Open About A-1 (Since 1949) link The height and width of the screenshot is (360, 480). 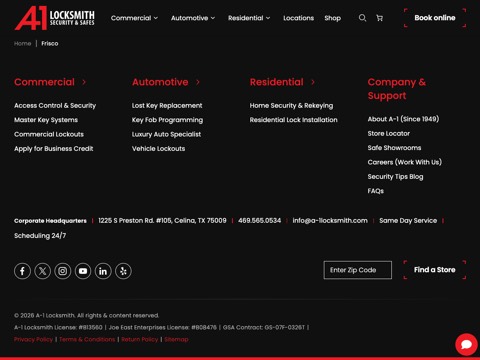403,119
